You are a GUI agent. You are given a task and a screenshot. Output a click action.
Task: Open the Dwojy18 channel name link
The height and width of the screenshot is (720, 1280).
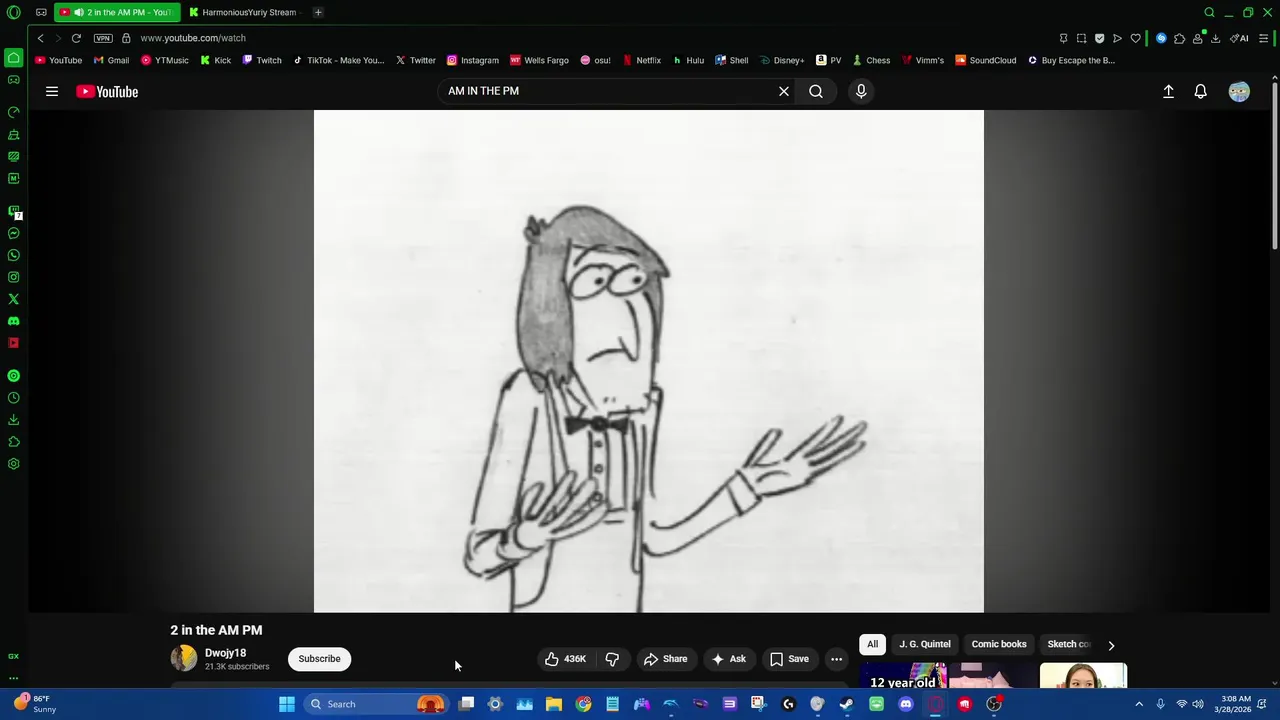point(225,653)
